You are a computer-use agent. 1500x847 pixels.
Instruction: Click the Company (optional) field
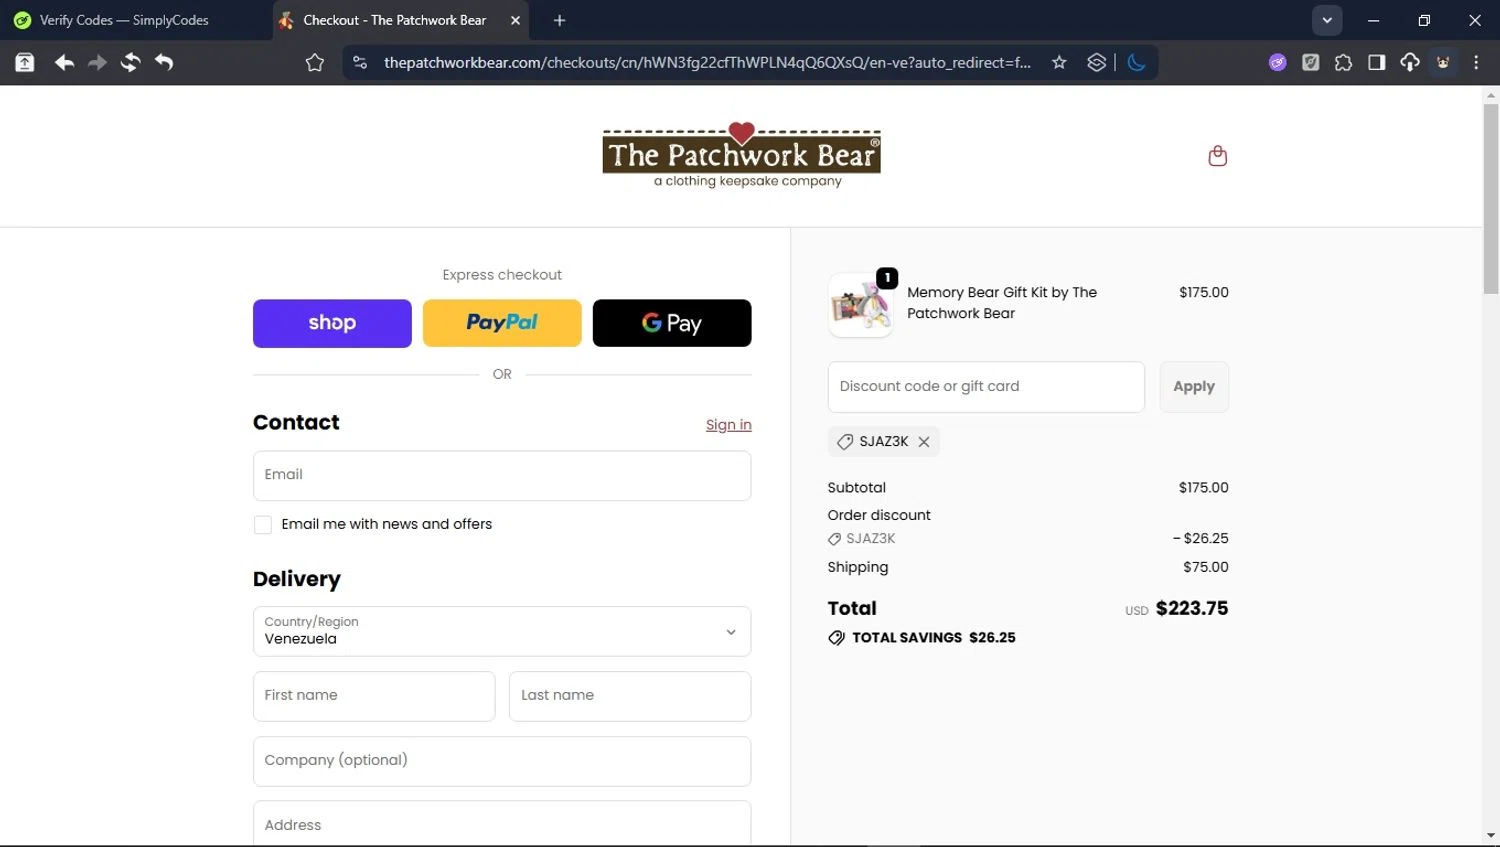[502, 761]
